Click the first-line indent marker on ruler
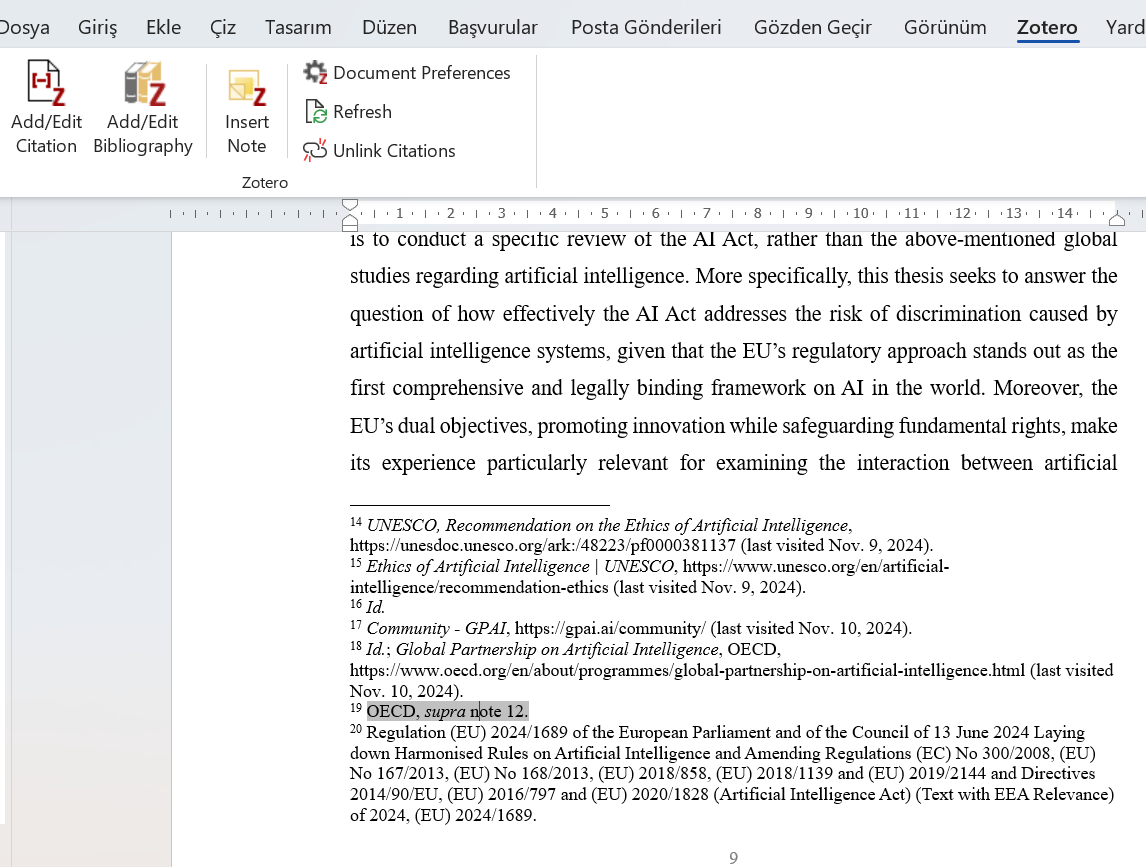 tap(350, 205)
